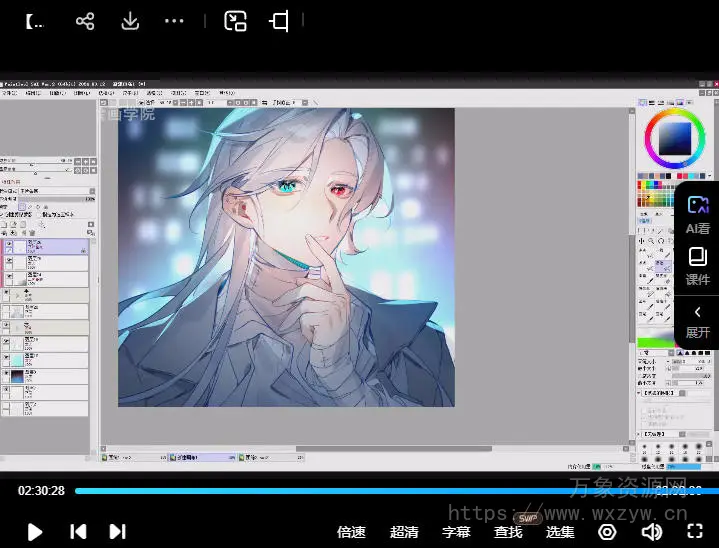Skip to the previous video
This screenshot has height=548, width=719.
pos(78,532)
